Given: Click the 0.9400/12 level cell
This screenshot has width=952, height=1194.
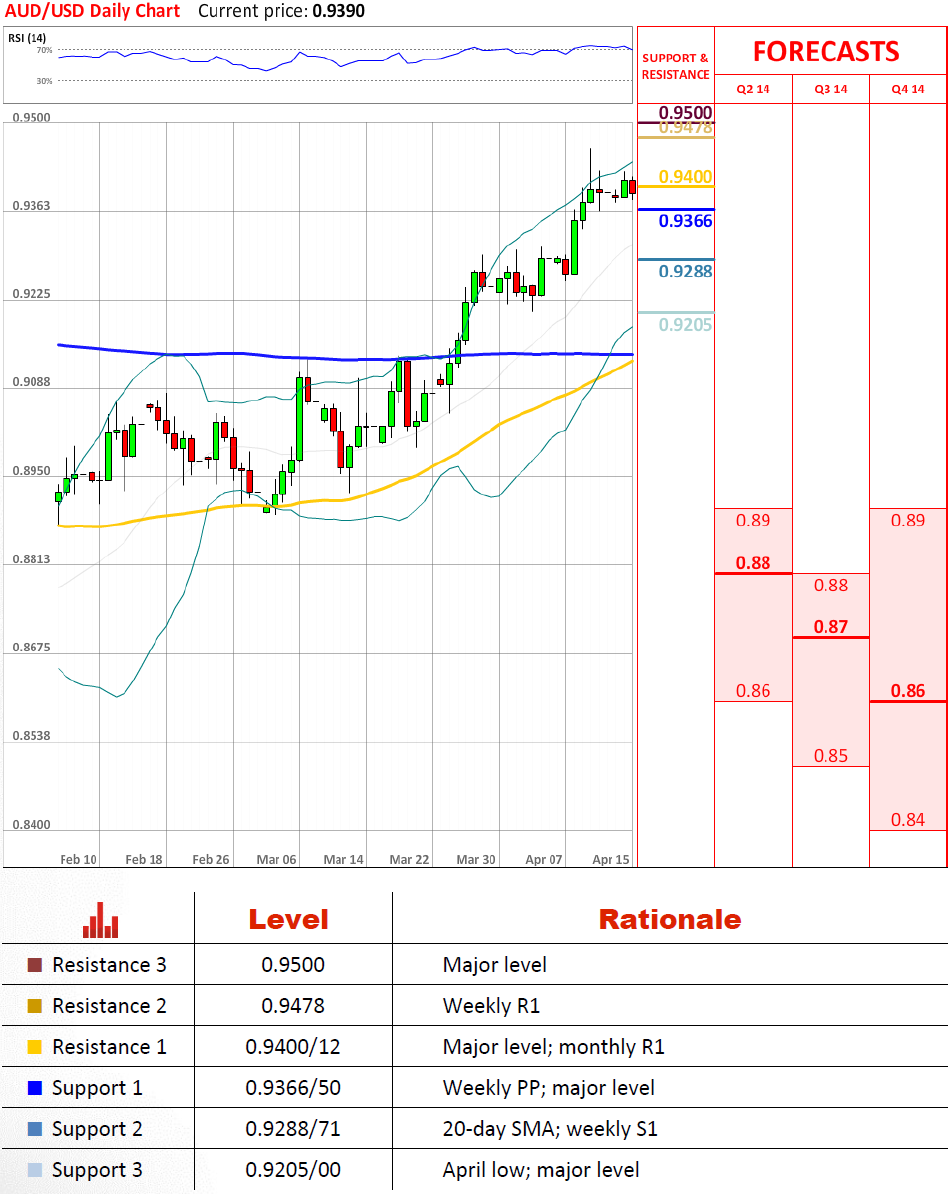Looking at the screenshot, I should pyautogui.click(x=292, y=1047).
